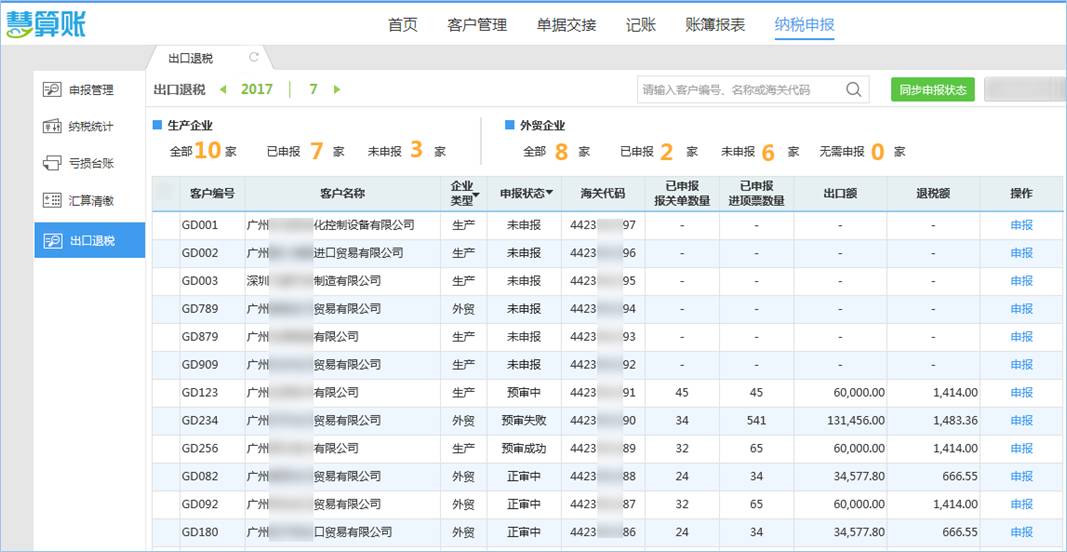The height and width of the screenshot is (552, 1067).
Task: Go to the 首页 navigation item
Action: point(403,25)
